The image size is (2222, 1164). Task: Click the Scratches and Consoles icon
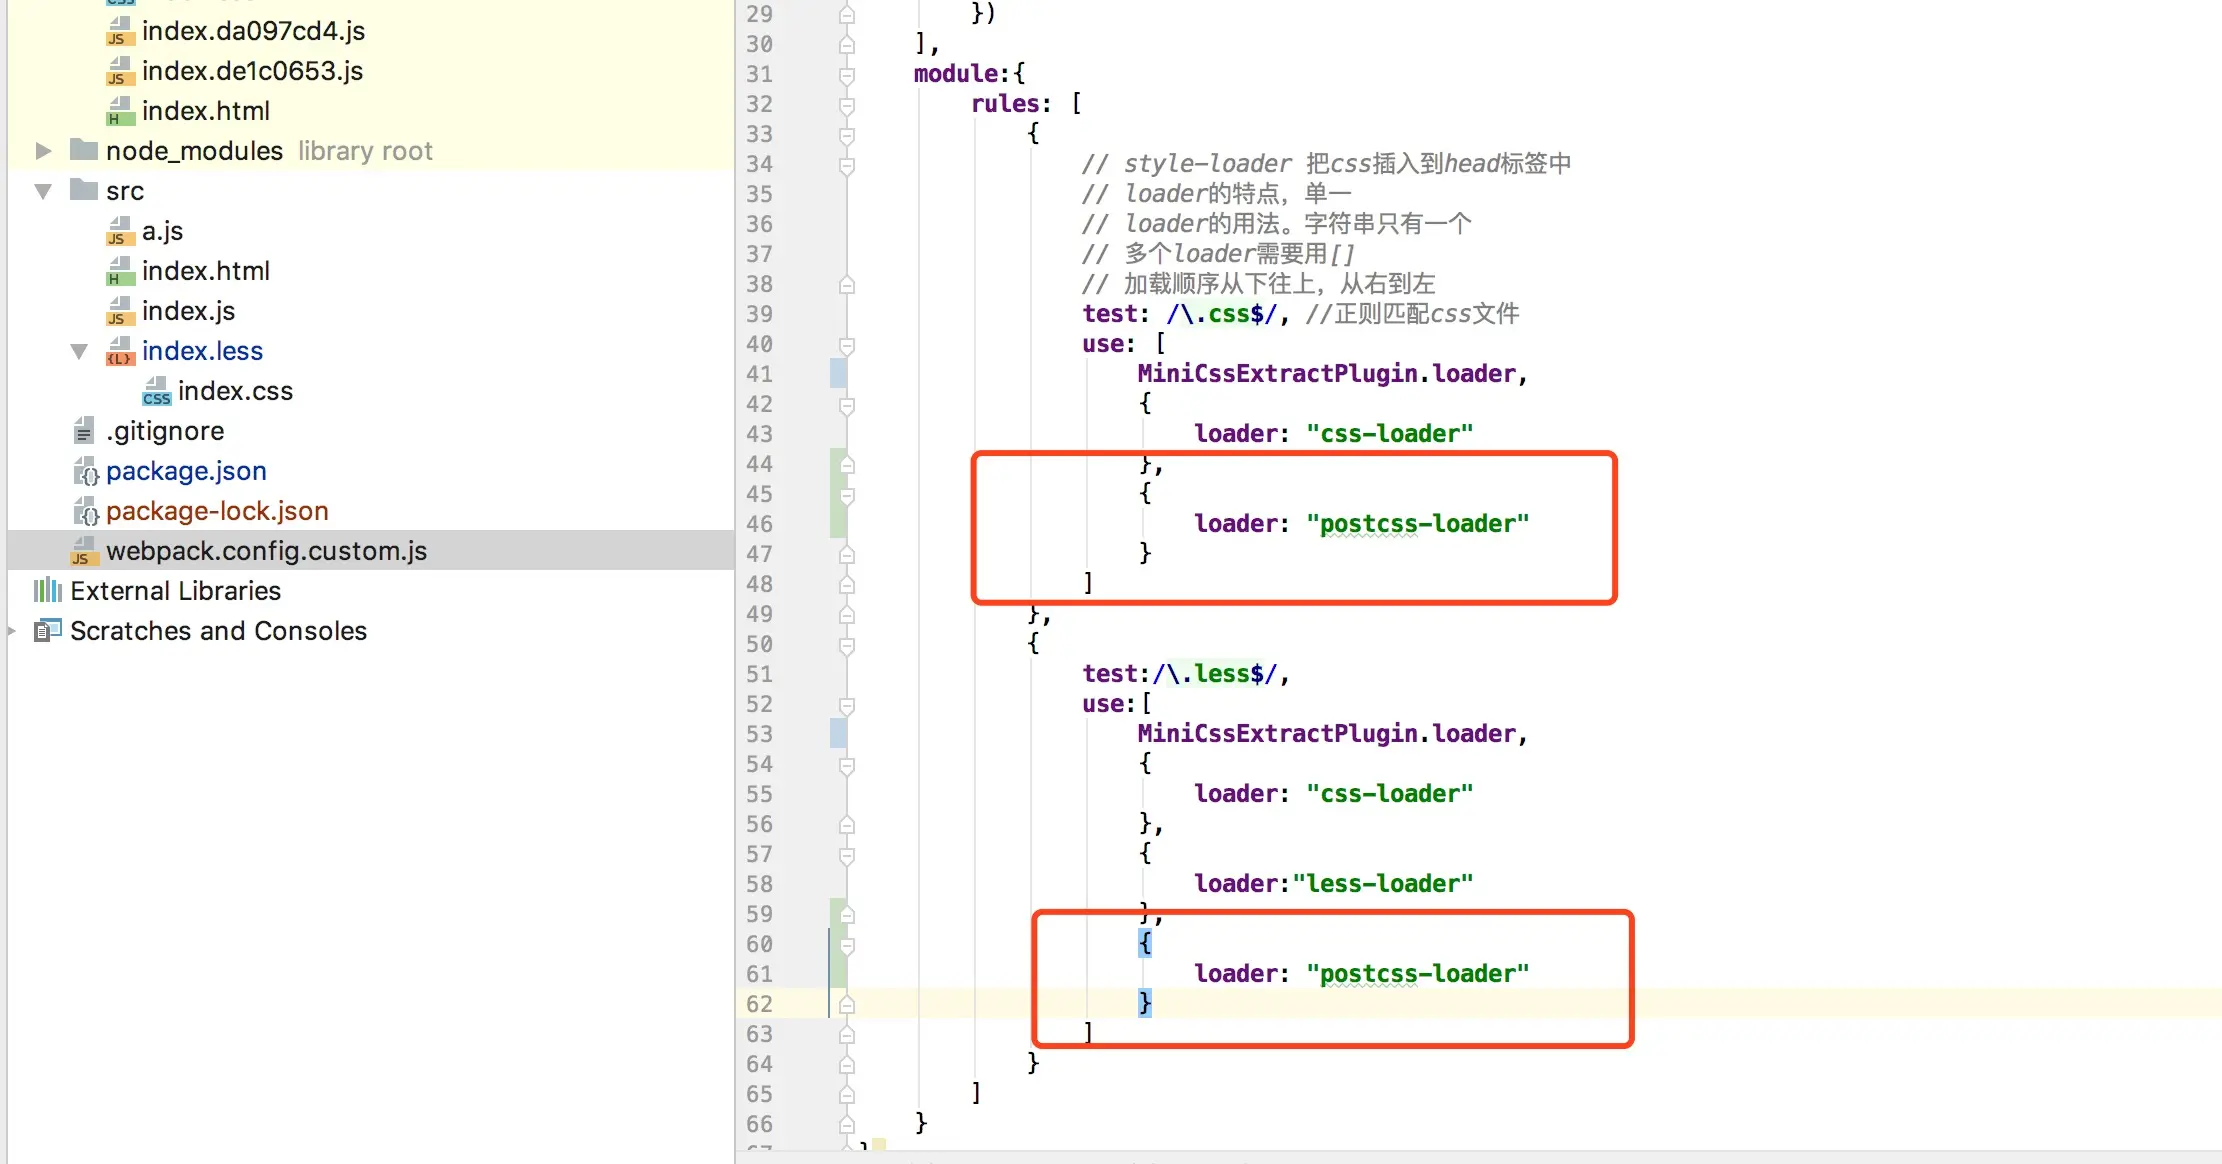48,631
